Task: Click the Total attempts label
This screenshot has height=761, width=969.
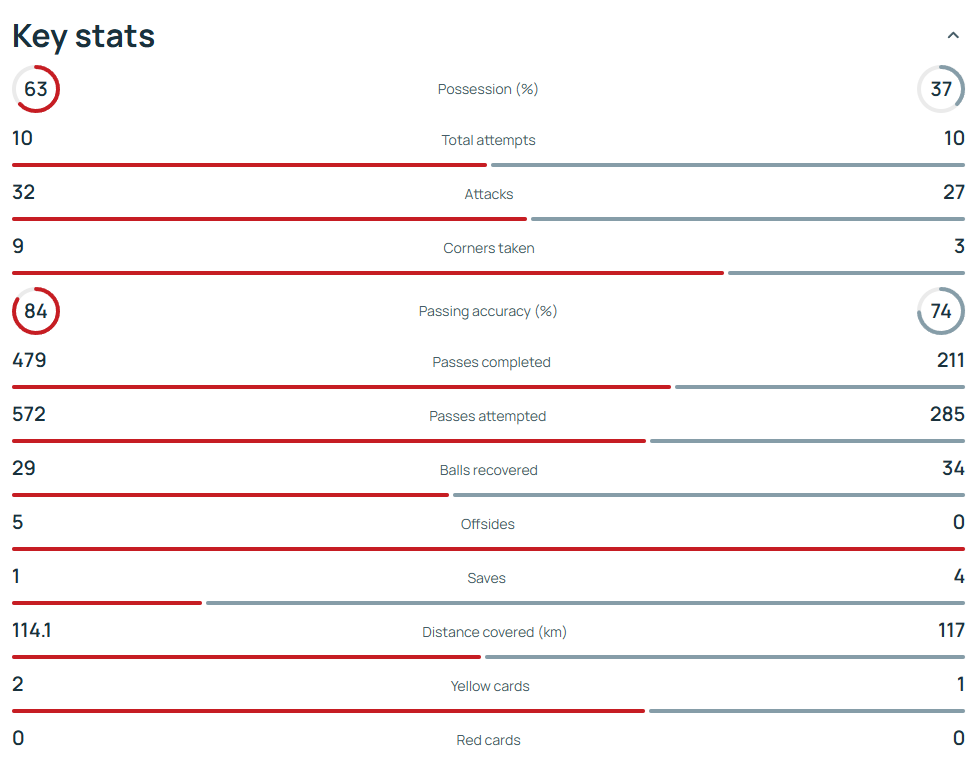Action: point(488,140)
